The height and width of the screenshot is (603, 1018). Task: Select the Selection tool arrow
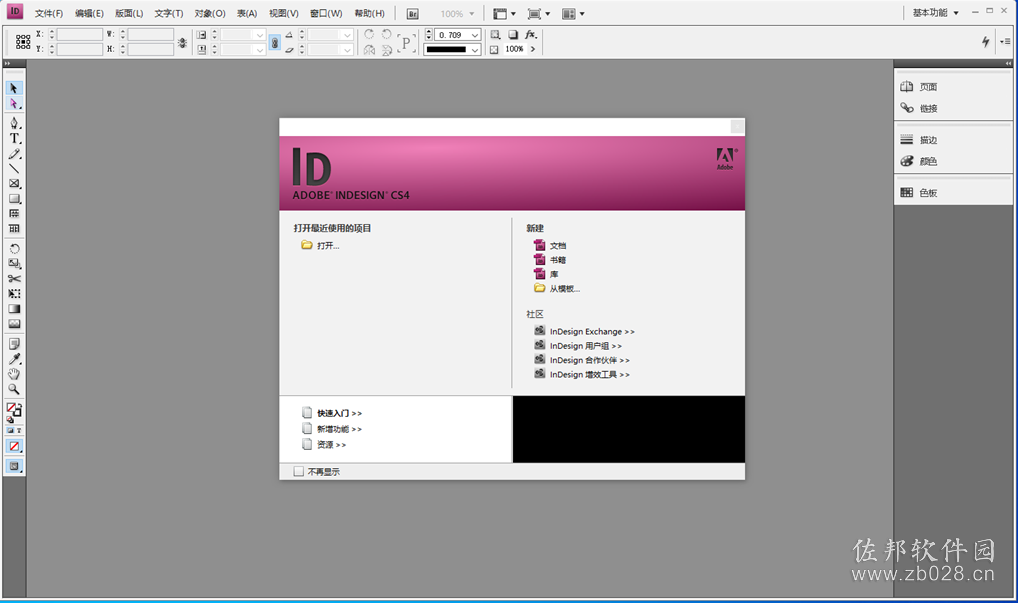[14, 88]
